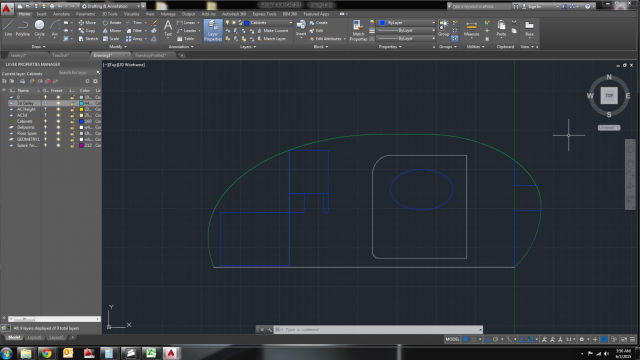Click color swatch of Space for layer
Viewport: 640px width, 360px height.
click(81, 145)
